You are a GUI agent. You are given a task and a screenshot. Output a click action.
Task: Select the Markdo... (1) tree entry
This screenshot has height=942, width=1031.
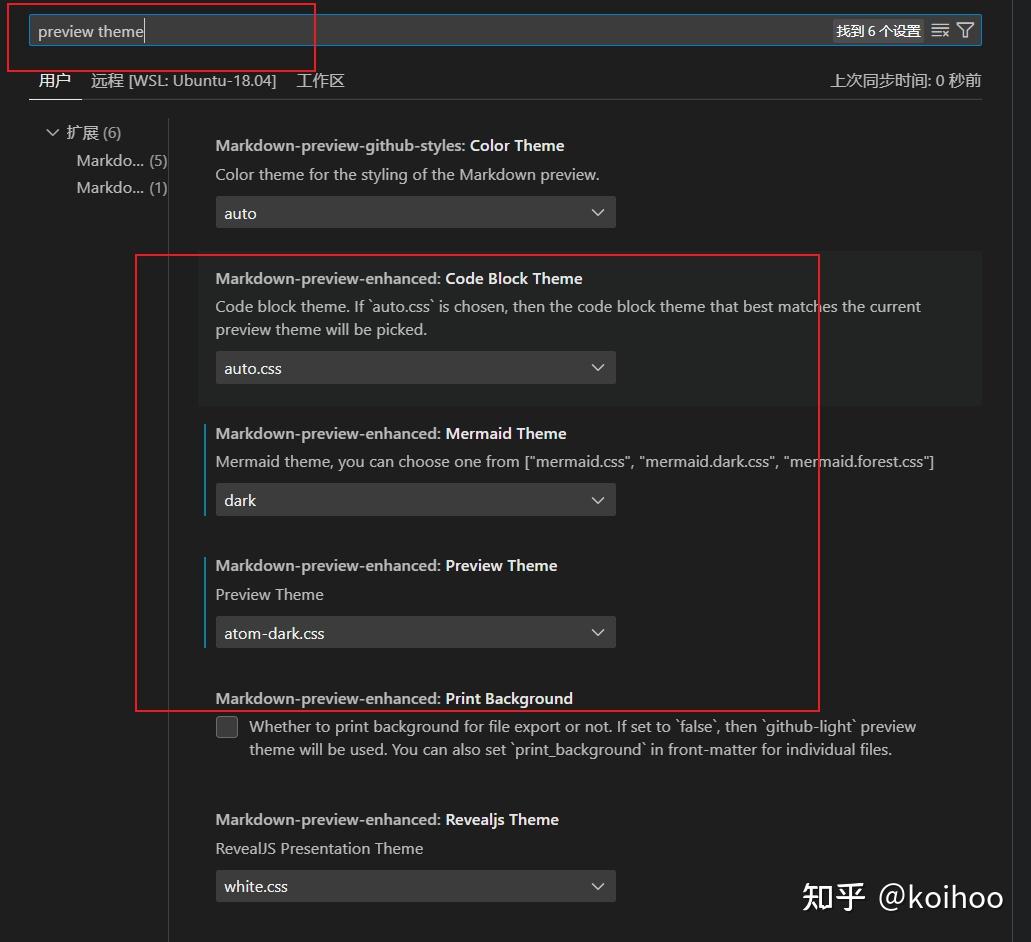pyautogui.click(x=122, y=188)
